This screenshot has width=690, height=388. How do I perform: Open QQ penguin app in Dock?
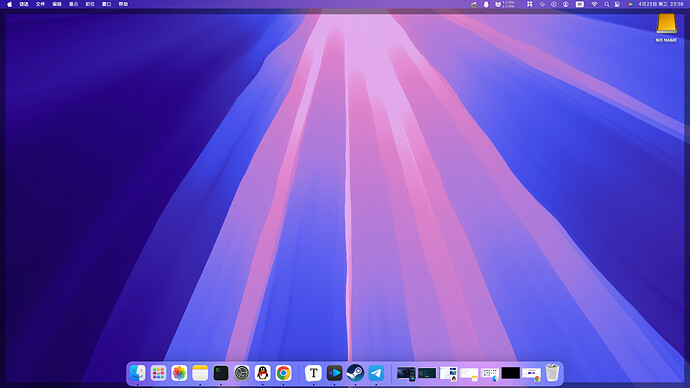coord(263,373)
